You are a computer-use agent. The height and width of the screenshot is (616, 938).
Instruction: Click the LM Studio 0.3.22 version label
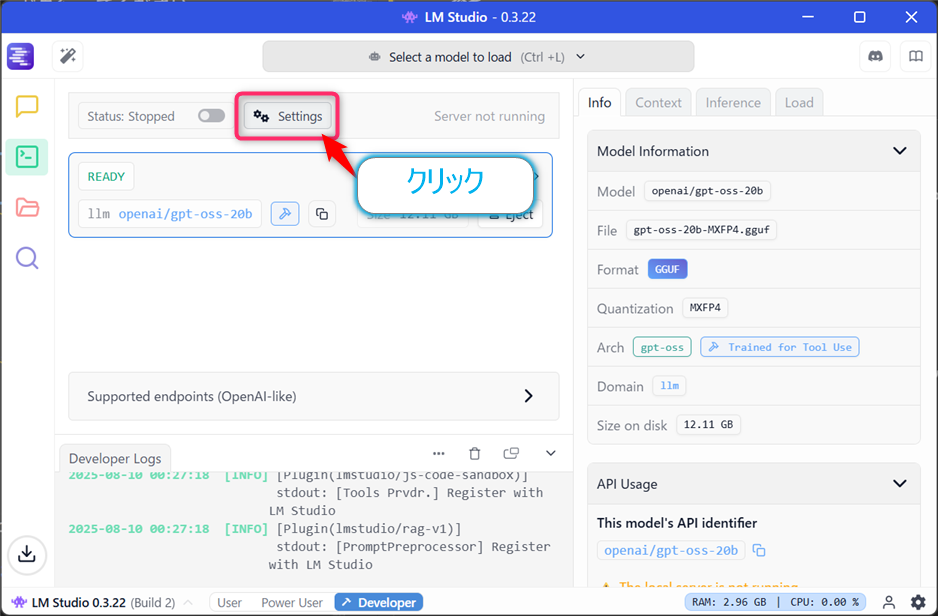pyautogui.click(x=78, y=602)
